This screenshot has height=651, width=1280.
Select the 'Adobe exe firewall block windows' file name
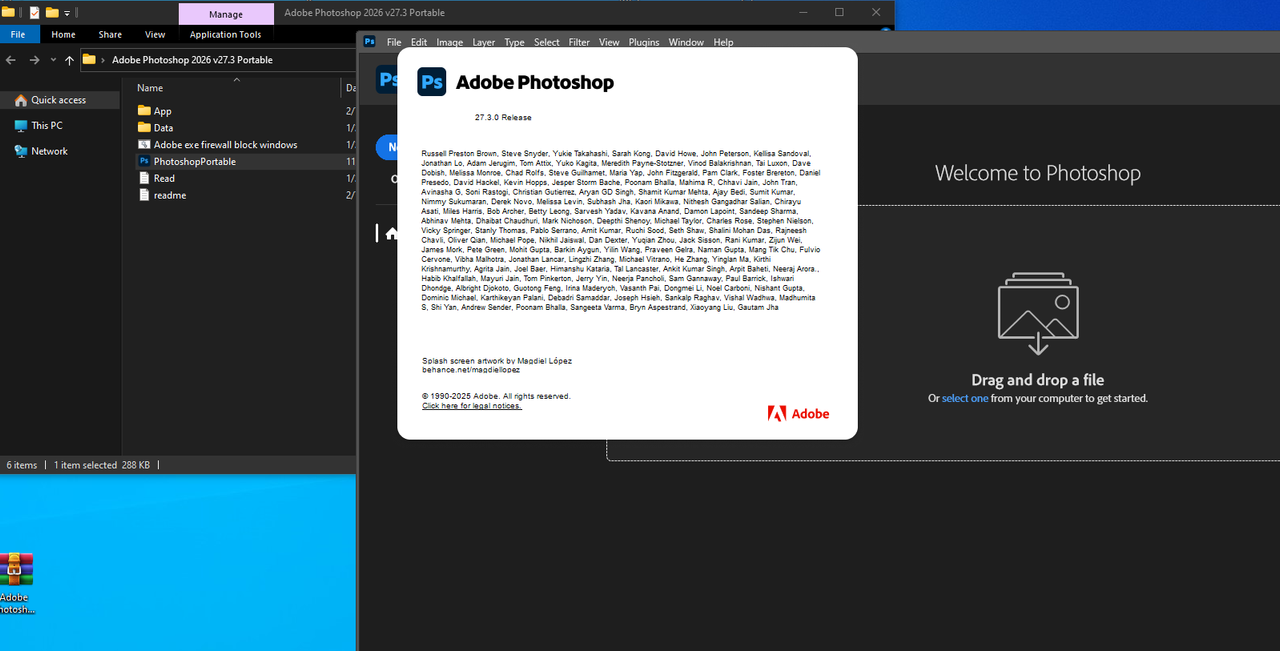pos(225,145)
